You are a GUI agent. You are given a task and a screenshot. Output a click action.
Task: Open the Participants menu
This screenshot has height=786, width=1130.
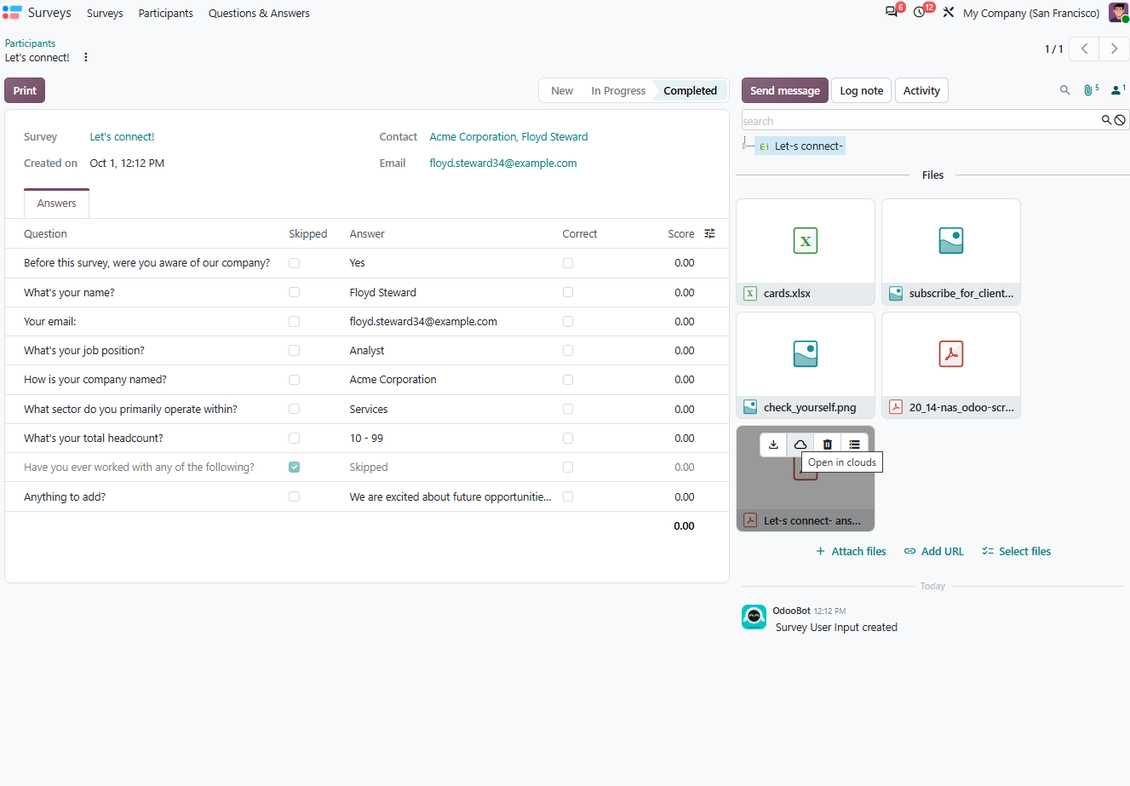[166, 13]
